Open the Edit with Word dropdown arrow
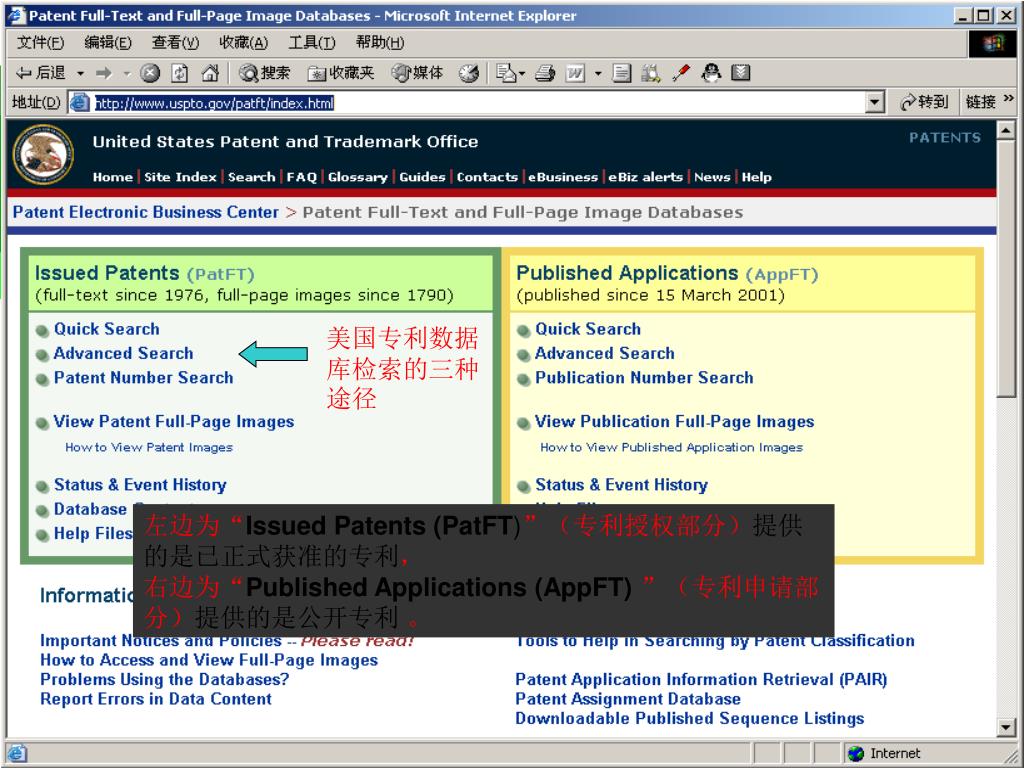Screen dimensions: 1024x768 (598, 73)
